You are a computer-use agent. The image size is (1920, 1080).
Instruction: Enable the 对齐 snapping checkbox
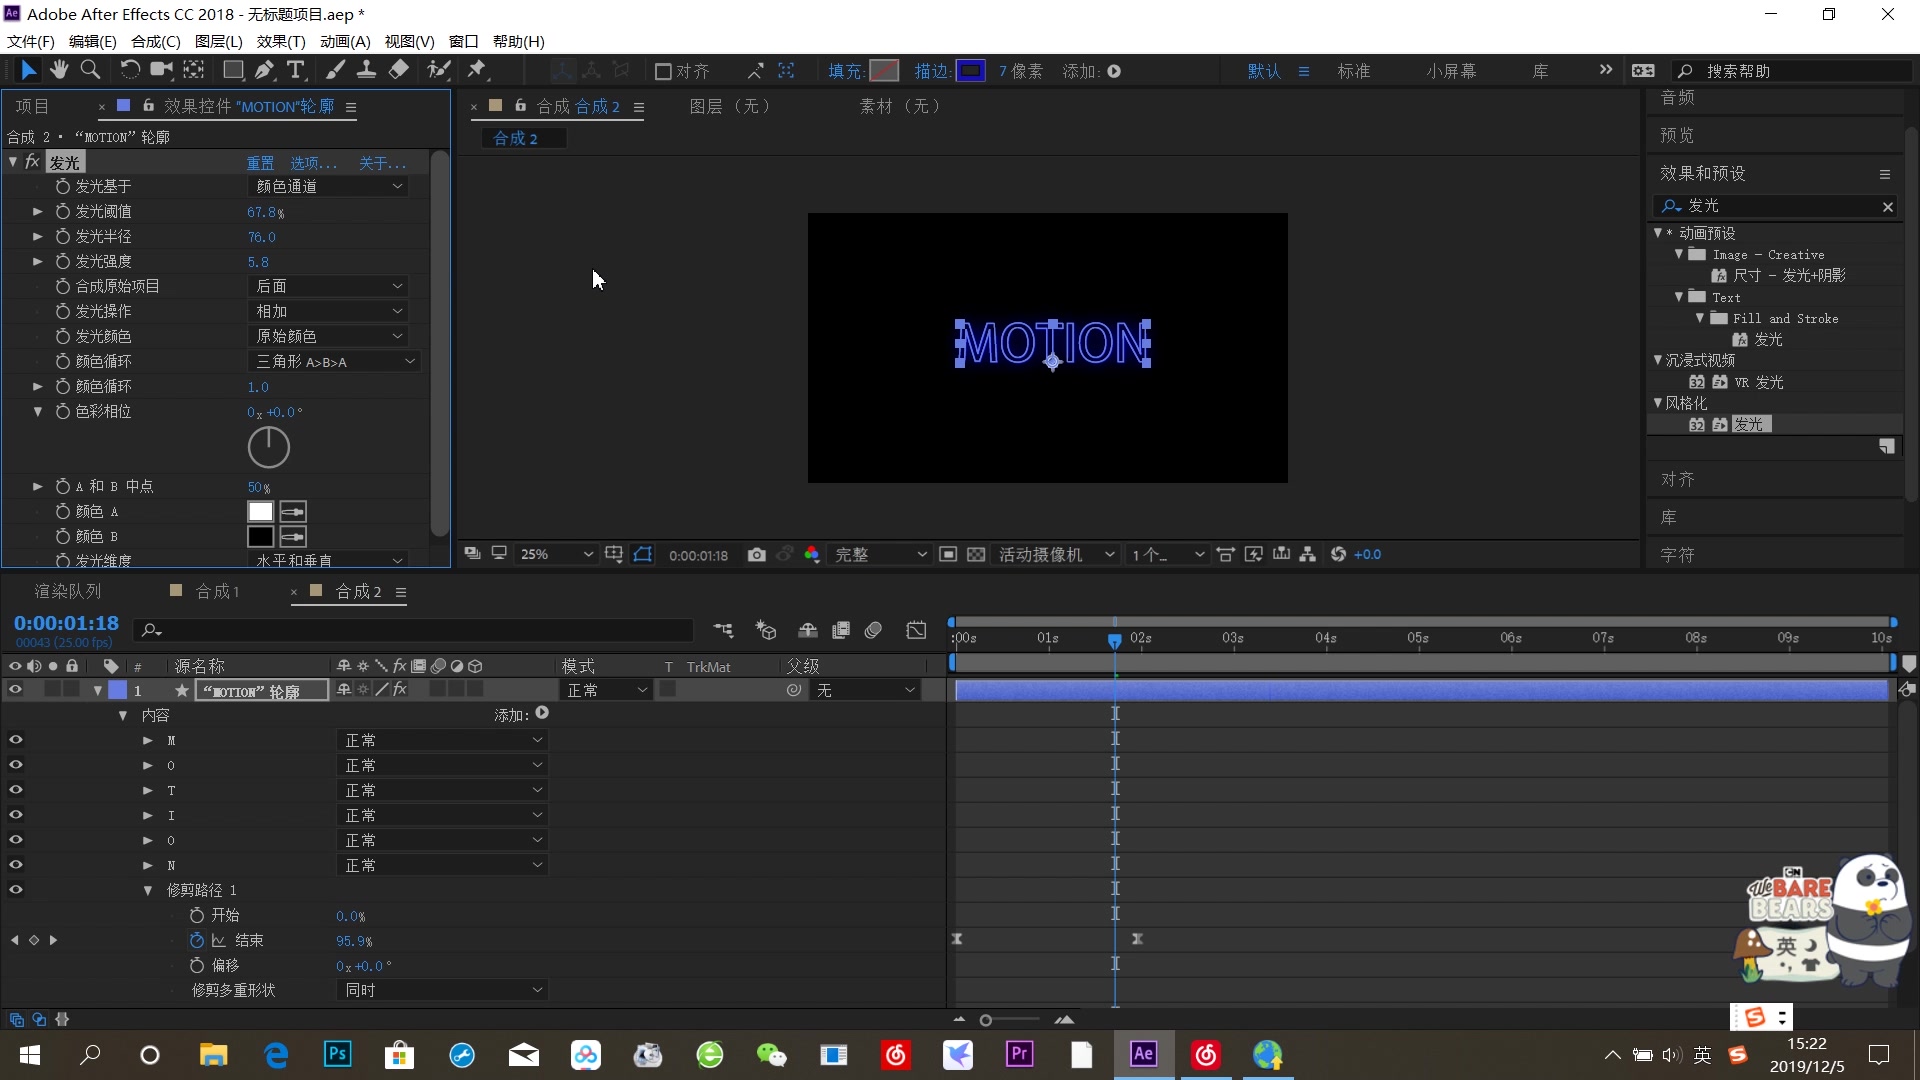click(662, 71)
